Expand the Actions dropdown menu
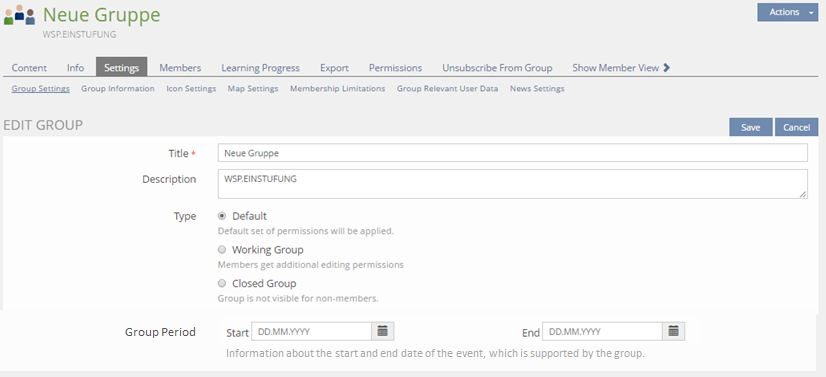This screenshot has height=377, width=826. (x=788, y=12)
